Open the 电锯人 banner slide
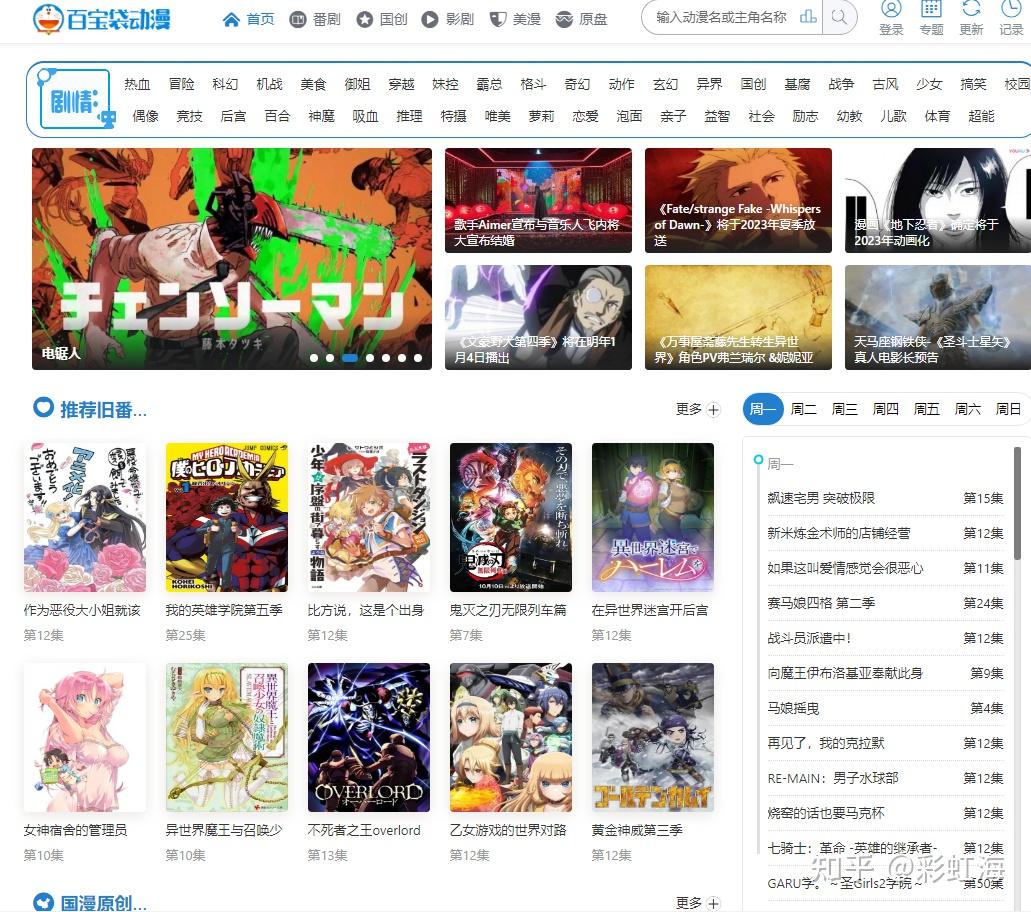This screenshot has width=1031, height=912. (231, 258)
